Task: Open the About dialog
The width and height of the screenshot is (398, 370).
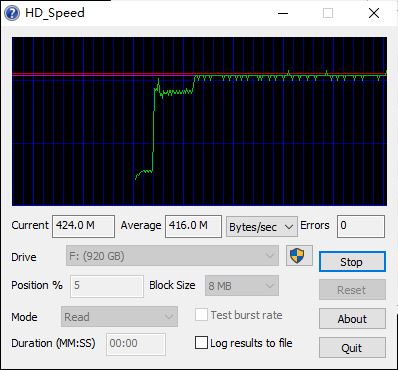Action: click(x=352, y=319)
